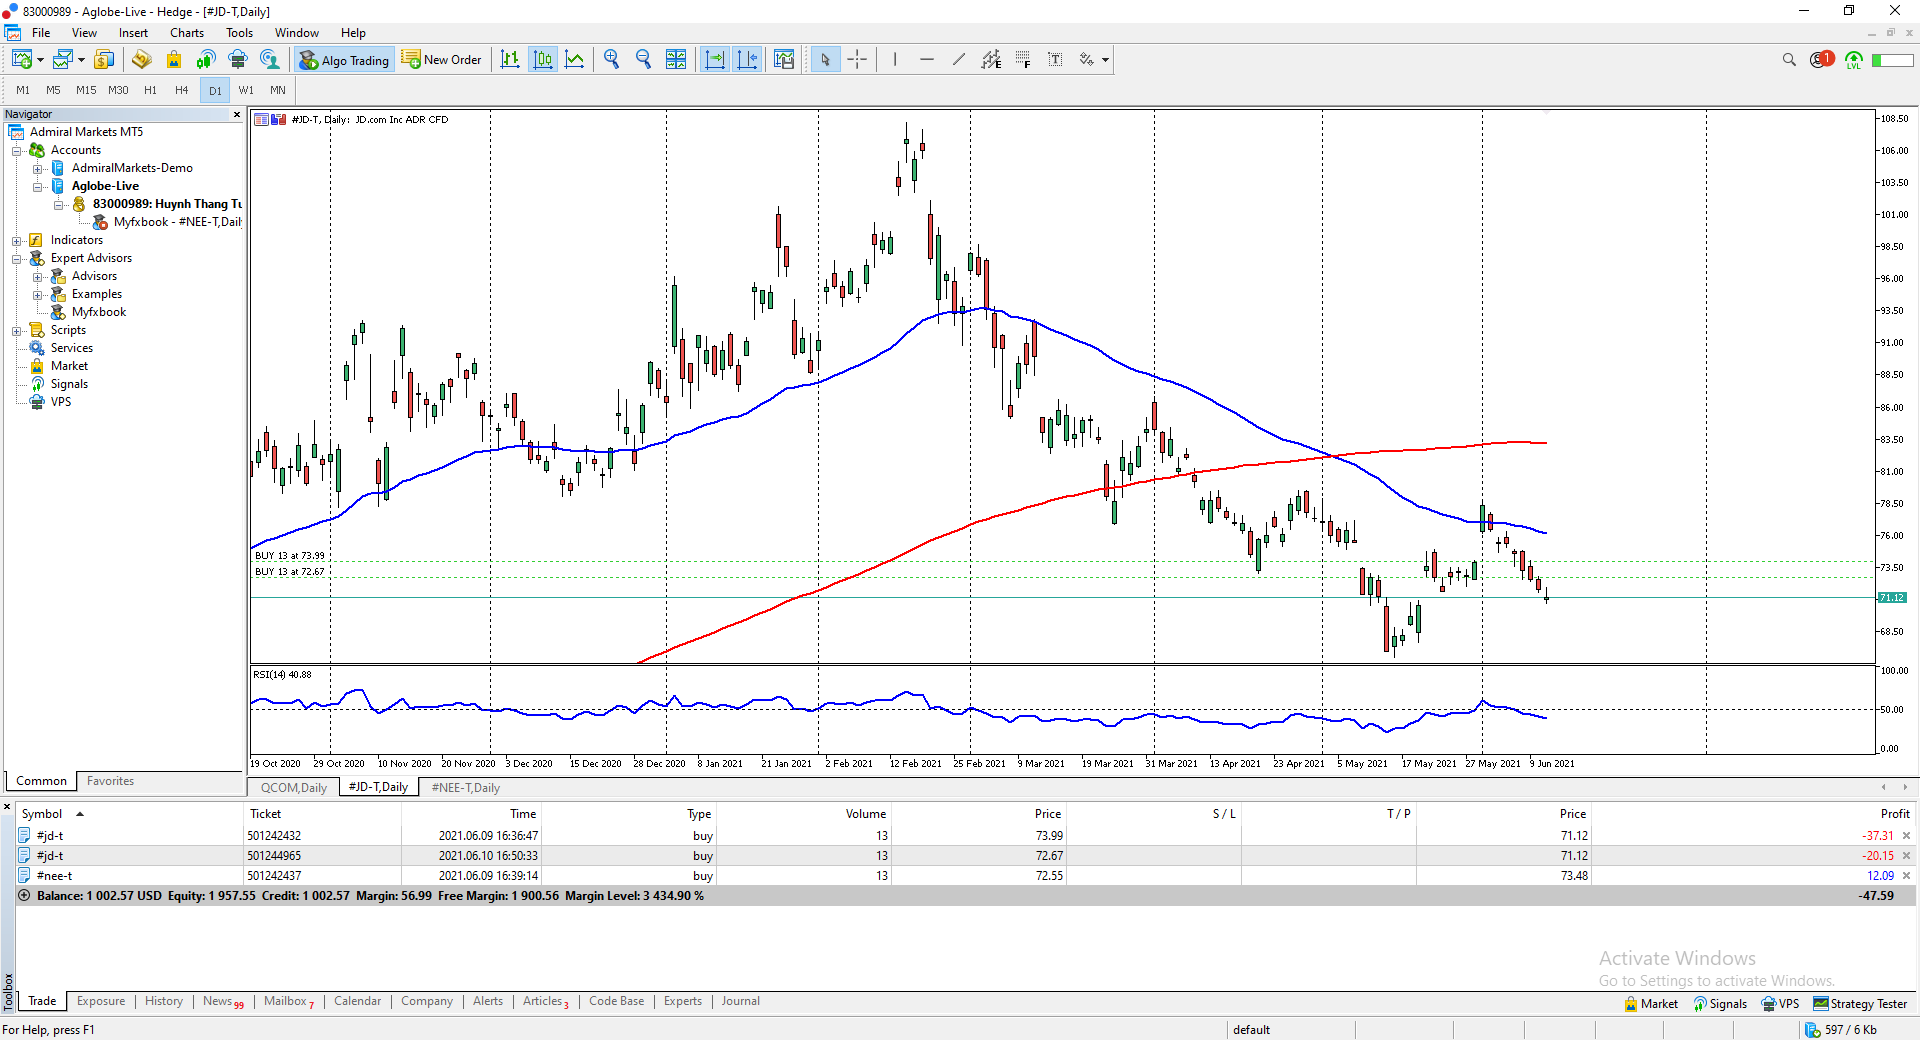
Task: Click the New Order button
Action: point(442,60)
